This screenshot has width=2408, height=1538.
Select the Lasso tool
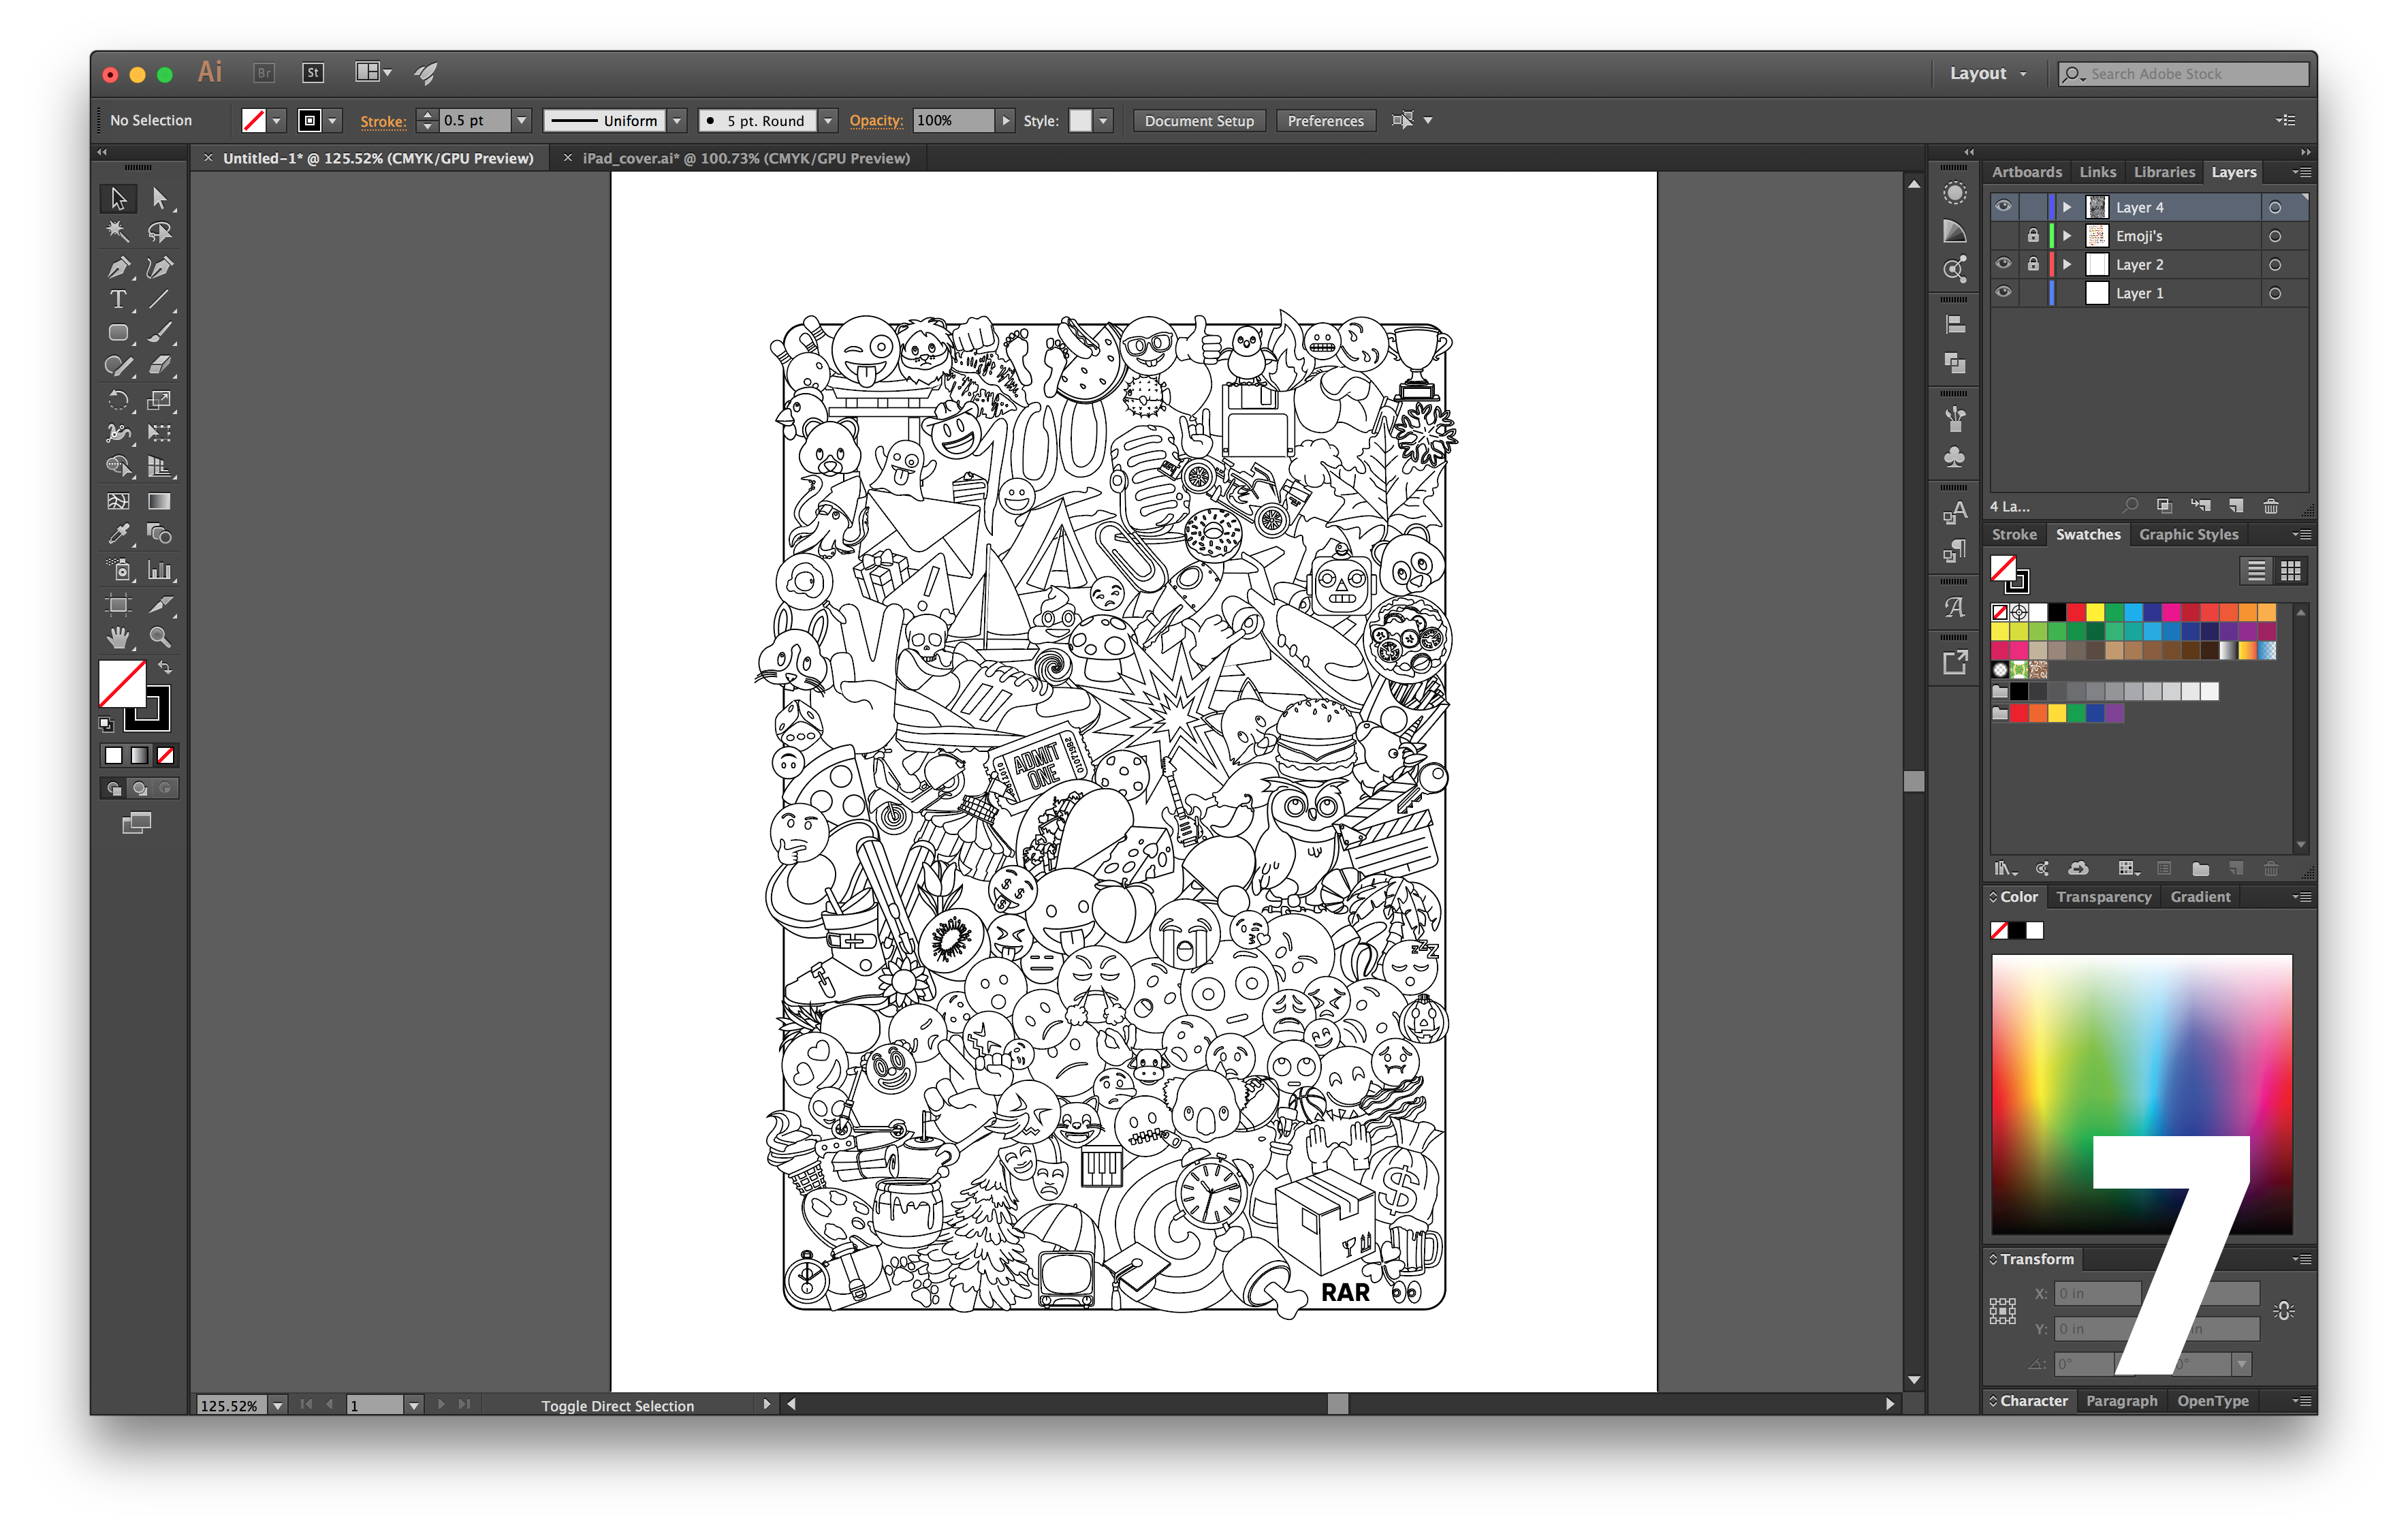(159, 232)
